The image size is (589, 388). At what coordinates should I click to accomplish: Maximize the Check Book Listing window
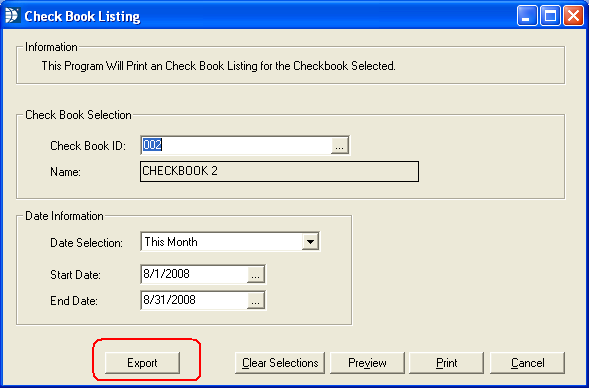(x=550, y=16)
